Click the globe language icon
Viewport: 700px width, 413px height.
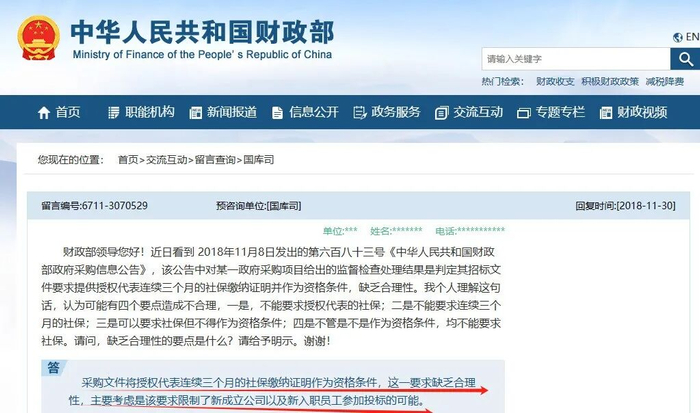pyautogui.click(x=678, y=37)
